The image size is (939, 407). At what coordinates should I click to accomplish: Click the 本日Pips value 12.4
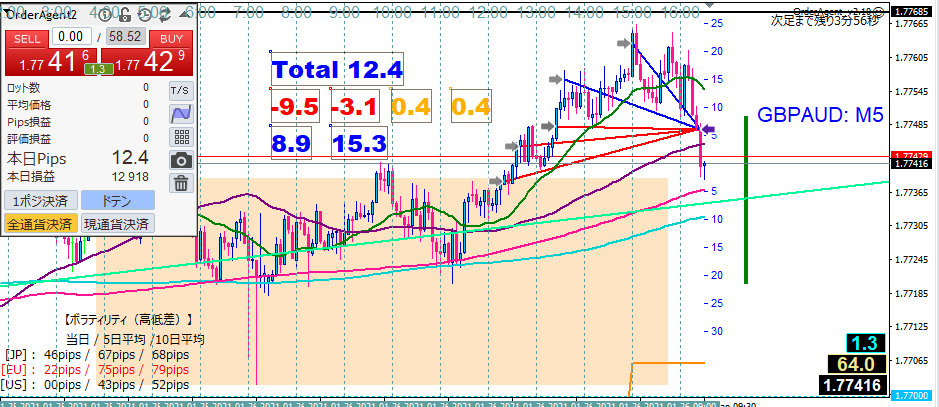pos(130,159)
